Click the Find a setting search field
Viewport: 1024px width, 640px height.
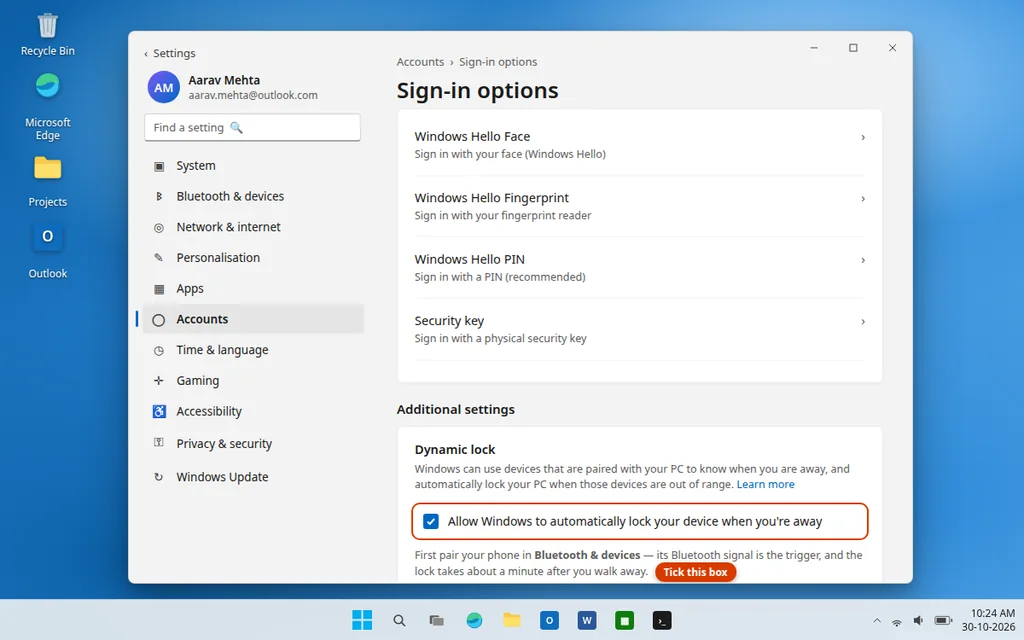point(252,127)
